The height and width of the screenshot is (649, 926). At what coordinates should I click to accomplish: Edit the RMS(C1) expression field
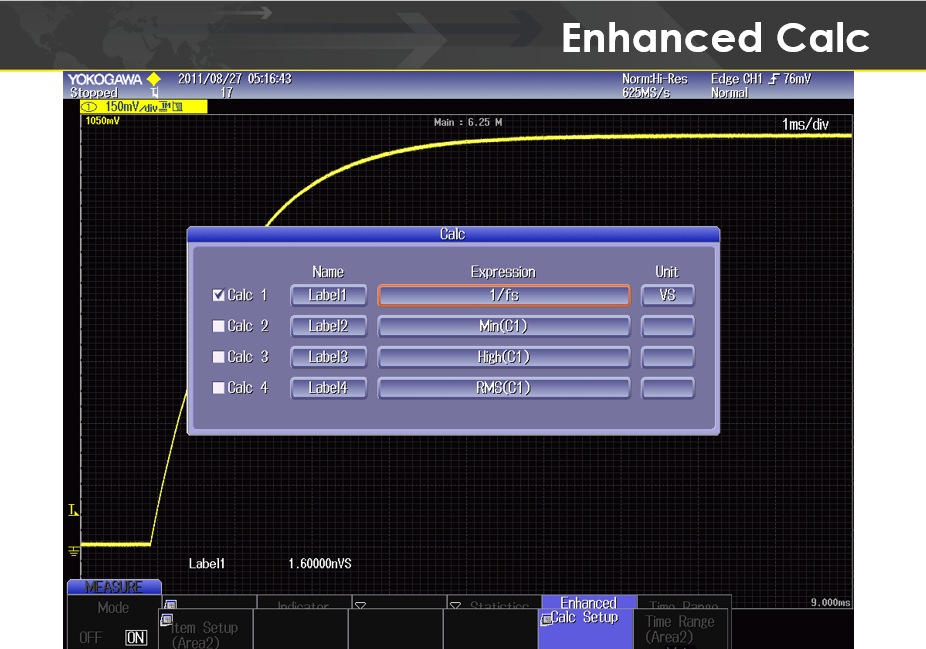click(503, 388)
